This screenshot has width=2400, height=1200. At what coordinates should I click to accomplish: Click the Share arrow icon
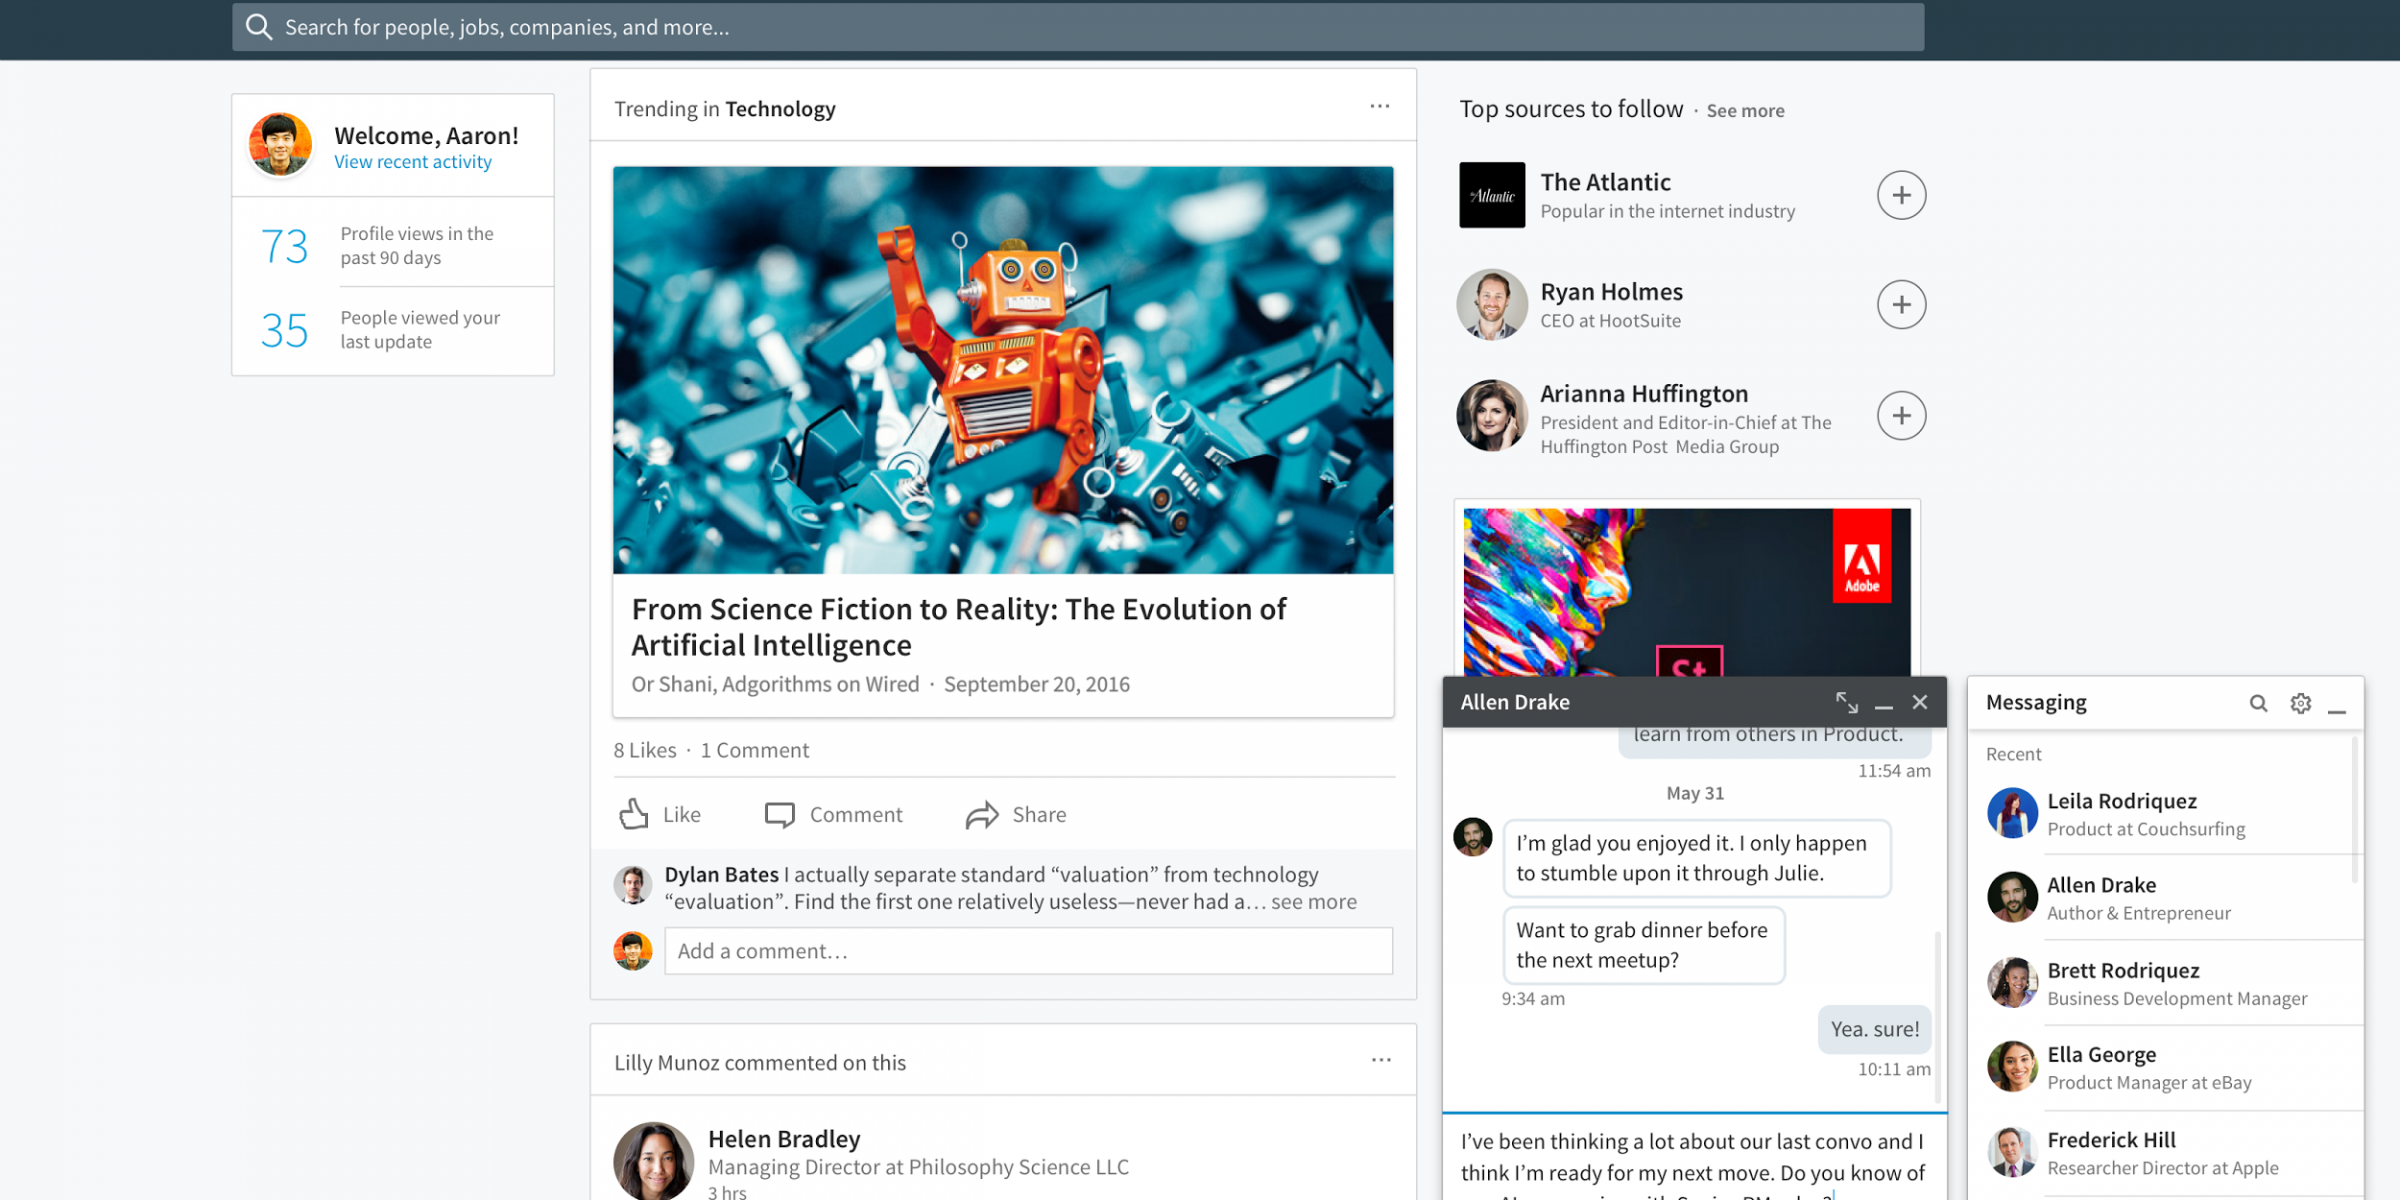tap(982, 815)
